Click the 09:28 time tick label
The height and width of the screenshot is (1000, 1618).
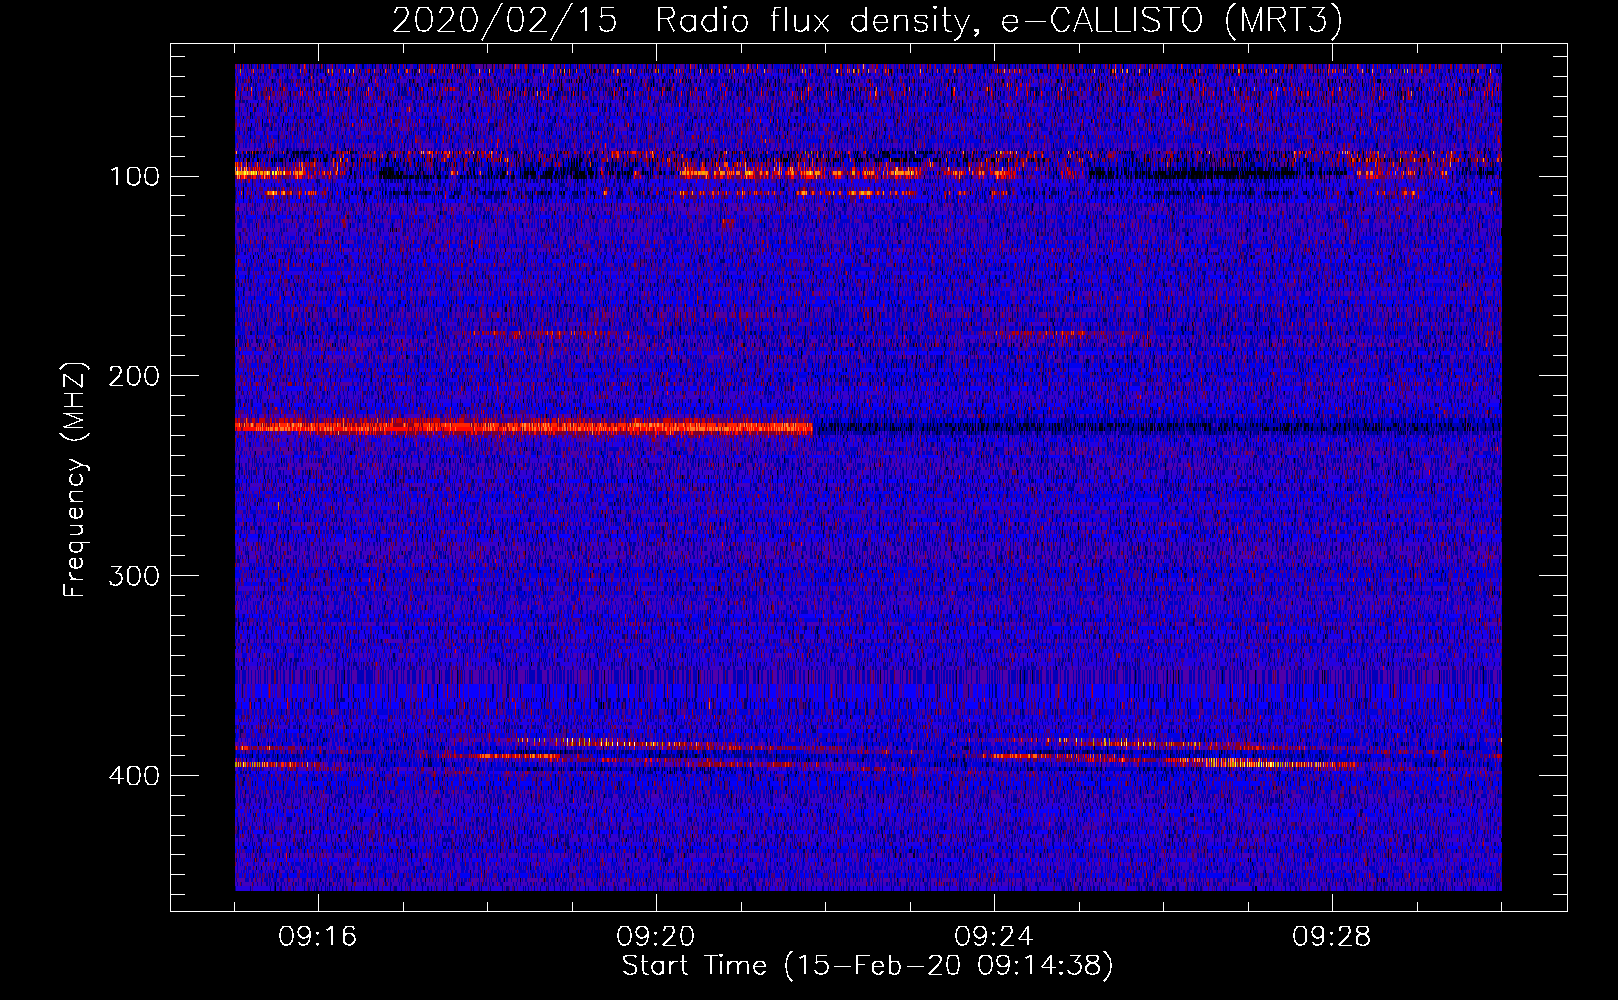tap(1332, 937)
